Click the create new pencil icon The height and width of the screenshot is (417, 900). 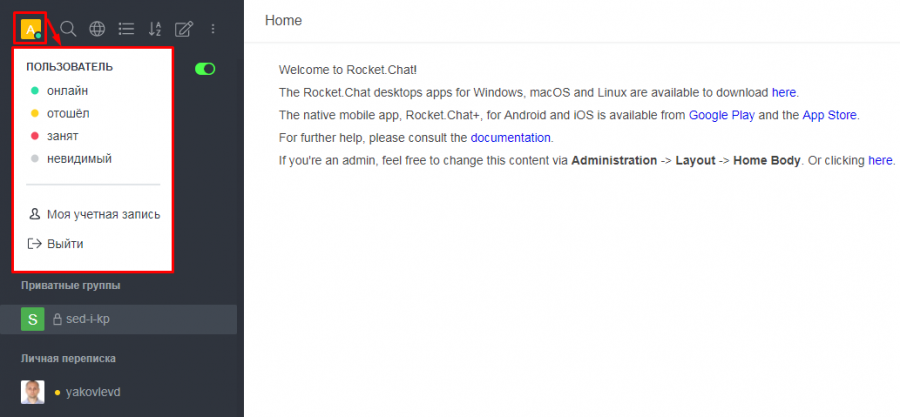[184, 29]
